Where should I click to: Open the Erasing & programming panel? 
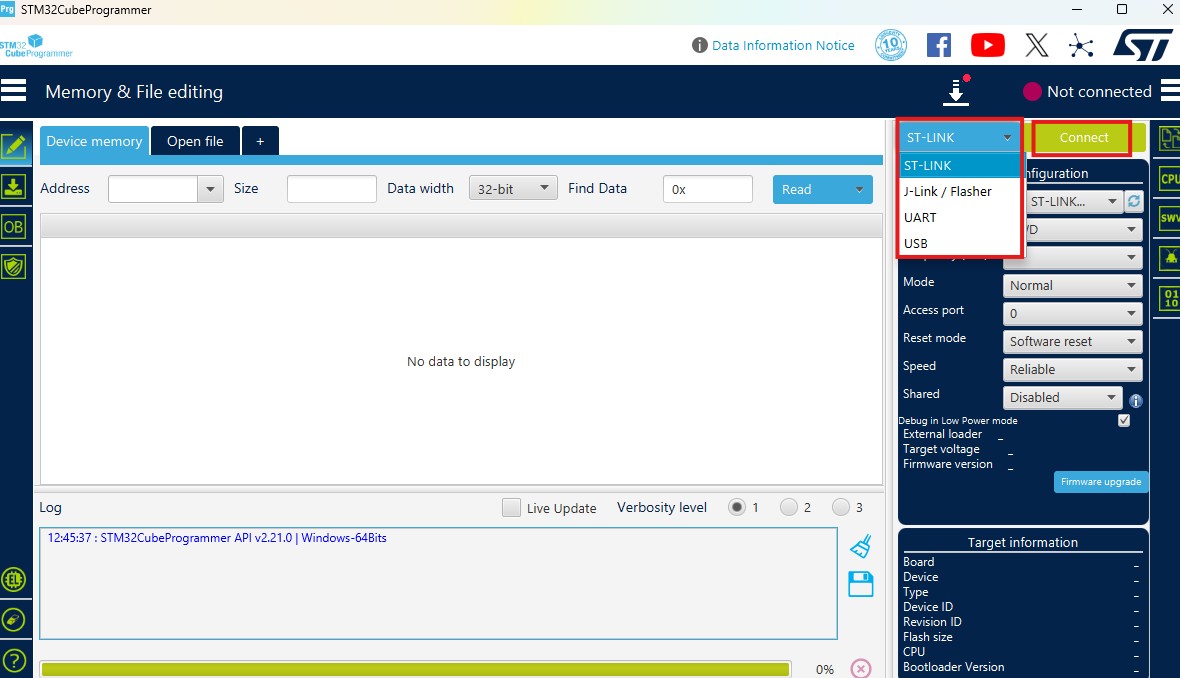point(15,186)
